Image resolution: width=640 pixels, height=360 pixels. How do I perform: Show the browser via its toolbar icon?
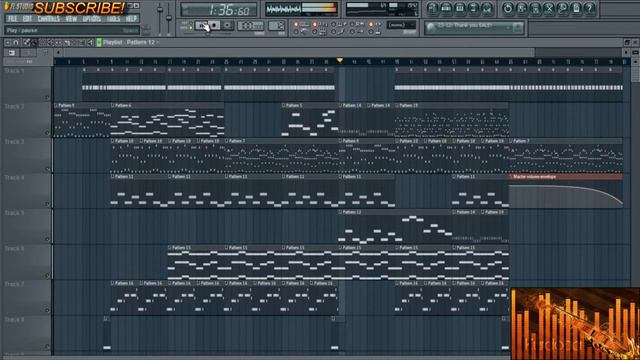[473, 9]
